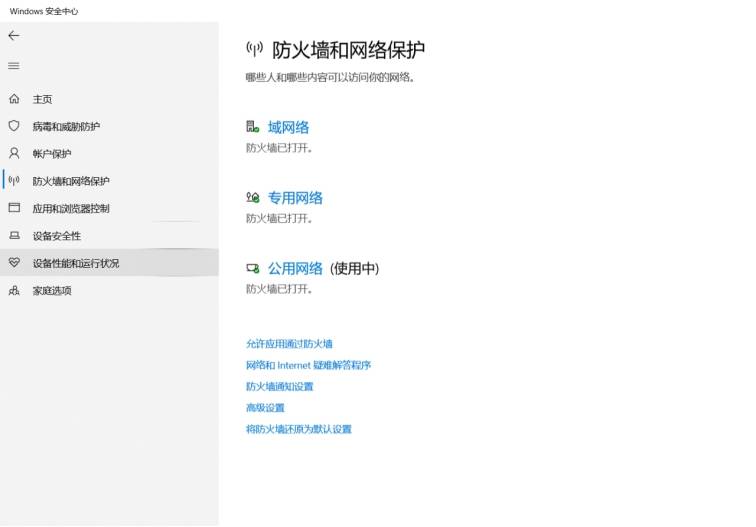Click the laptop icon for 设备安全性
The image size is (756, 527).
(x=14, y=235)
